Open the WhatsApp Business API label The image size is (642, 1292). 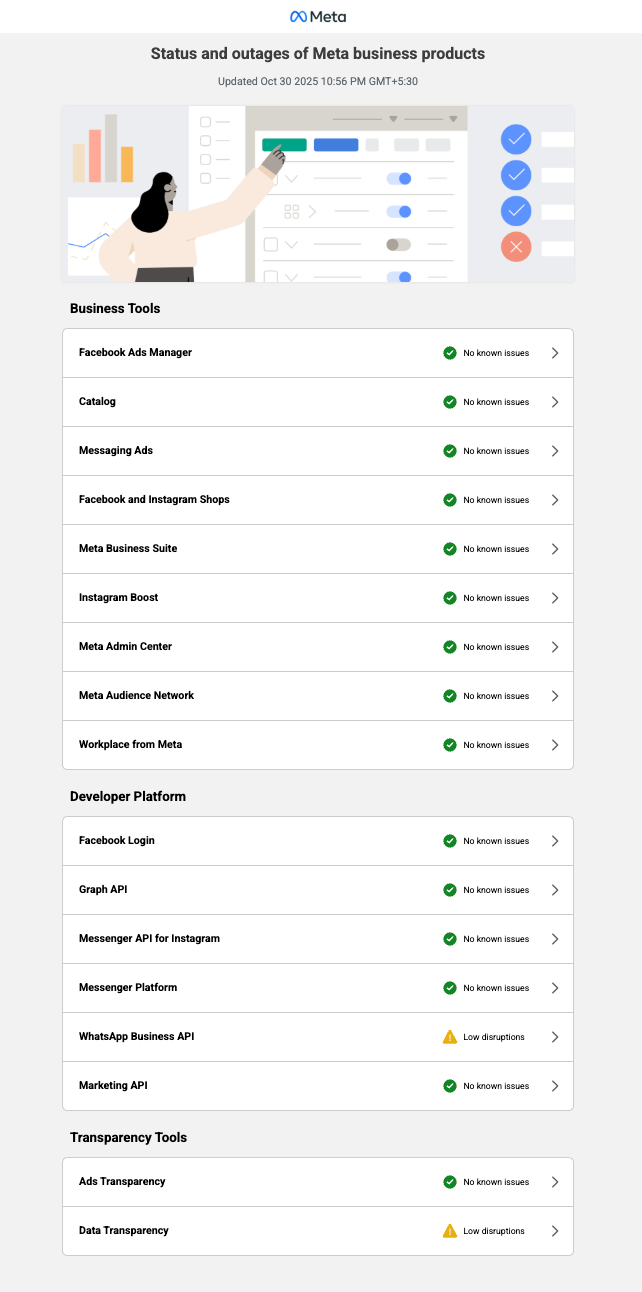[136, 1037]
